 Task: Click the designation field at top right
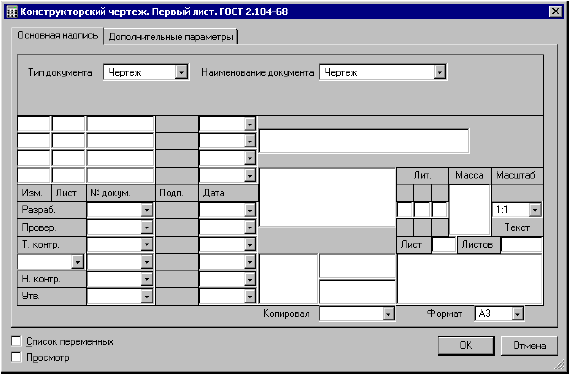tap(364, 141)
